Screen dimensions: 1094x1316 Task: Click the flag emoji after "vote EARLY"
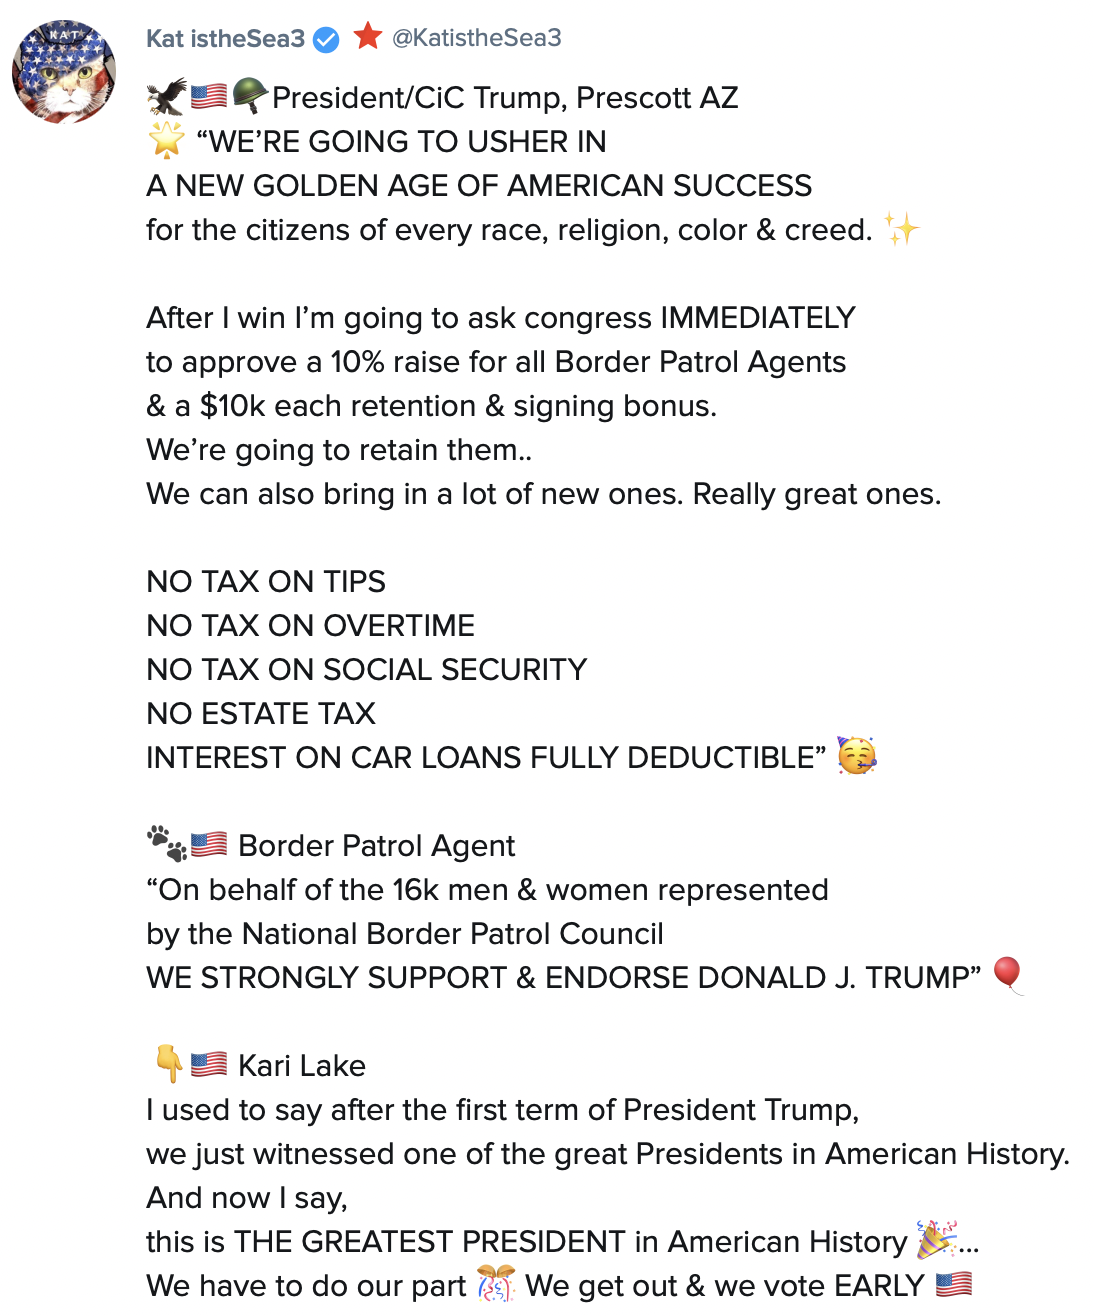pyautogui.click(x=954, y=1284)
